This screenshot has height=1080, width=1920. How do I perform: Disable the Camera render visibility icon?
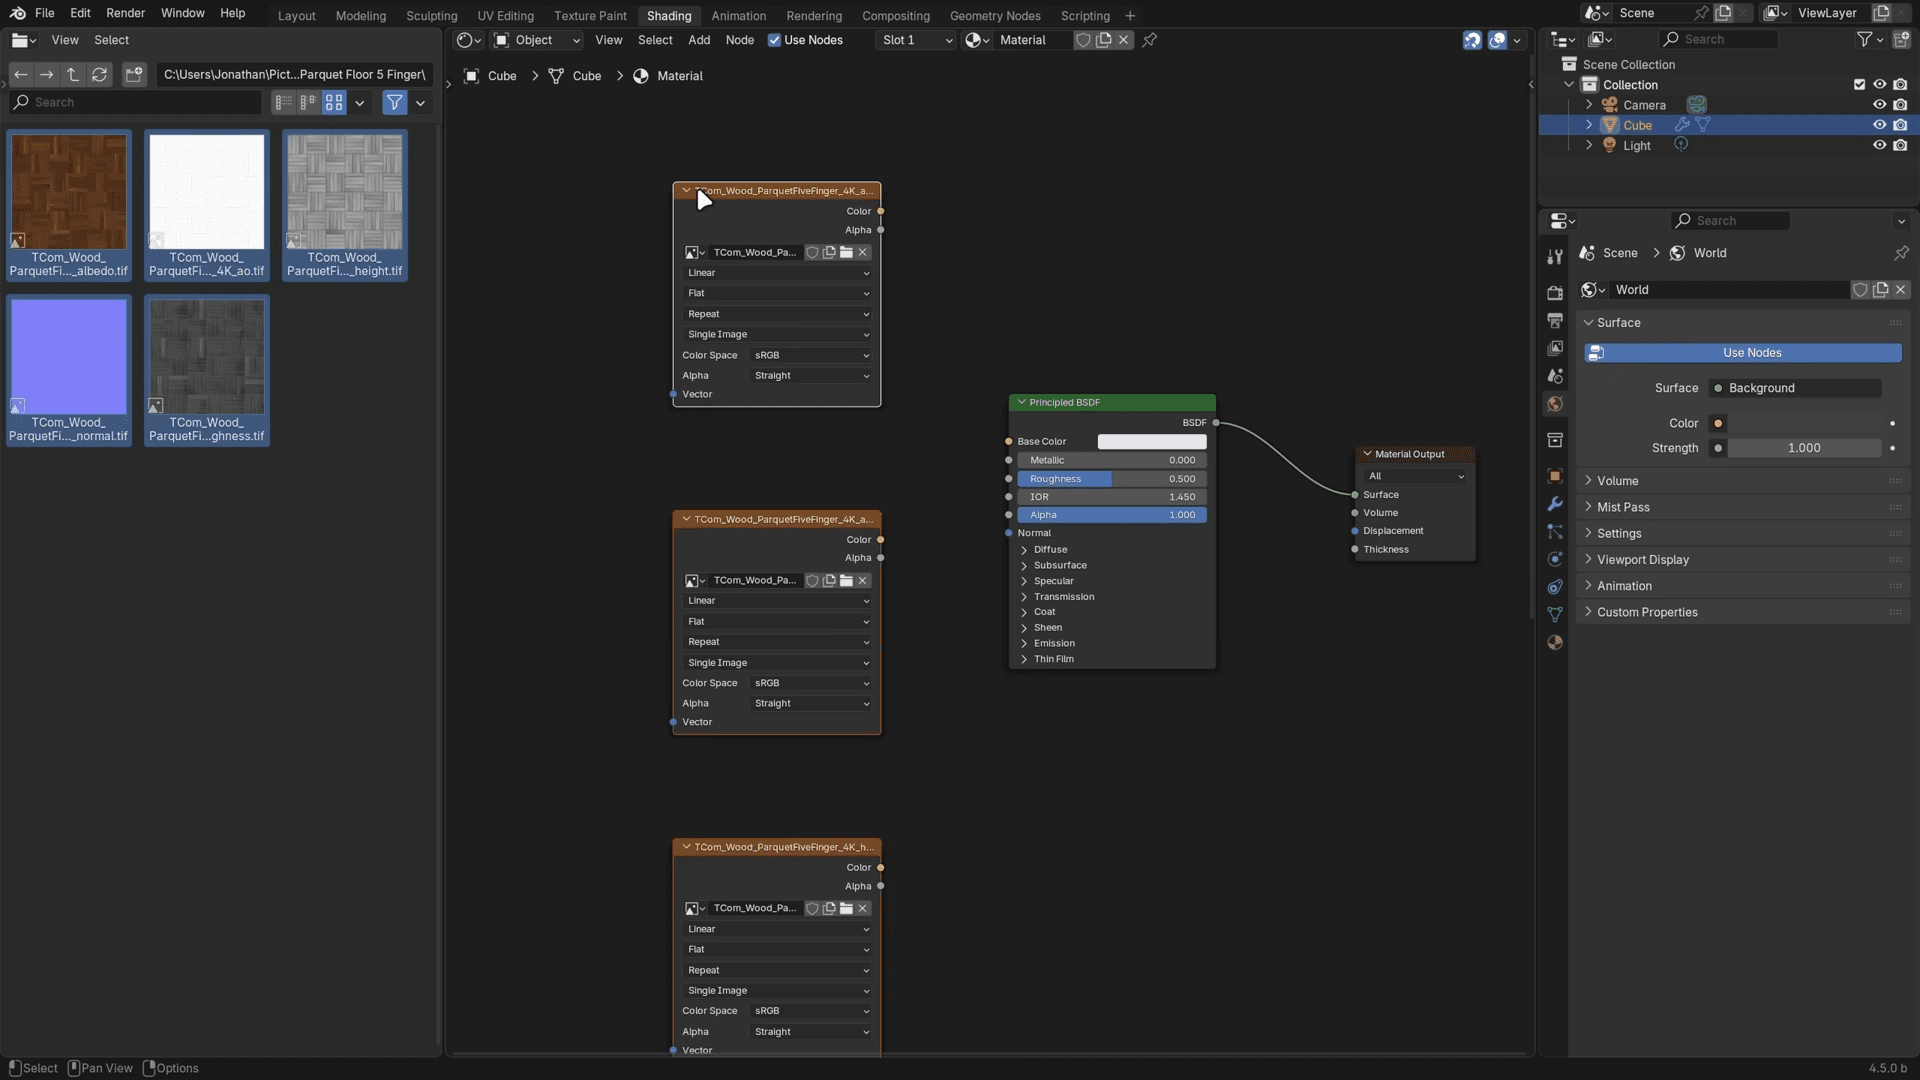1902,104
